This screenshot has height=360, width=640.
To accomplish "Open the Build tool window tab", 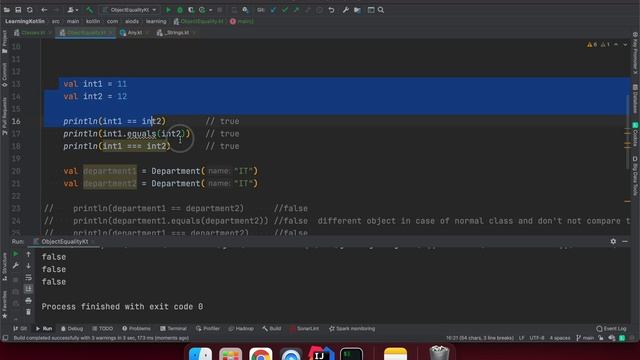I will click(272, 329).
